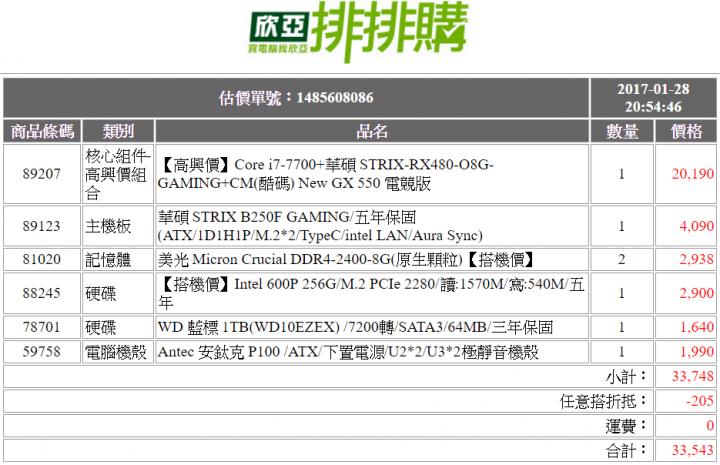
Task: Click the 欣亞 排排購 logo banner
Action: click(358, 31)
